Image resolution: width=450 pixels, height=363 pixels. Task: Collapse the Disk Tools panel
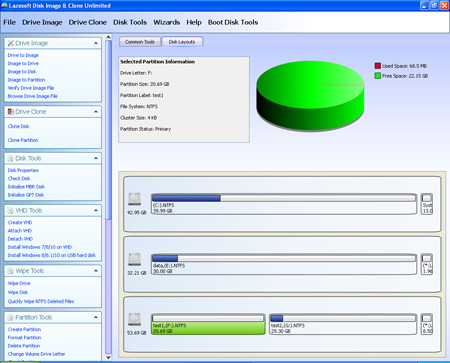point(96,158)
